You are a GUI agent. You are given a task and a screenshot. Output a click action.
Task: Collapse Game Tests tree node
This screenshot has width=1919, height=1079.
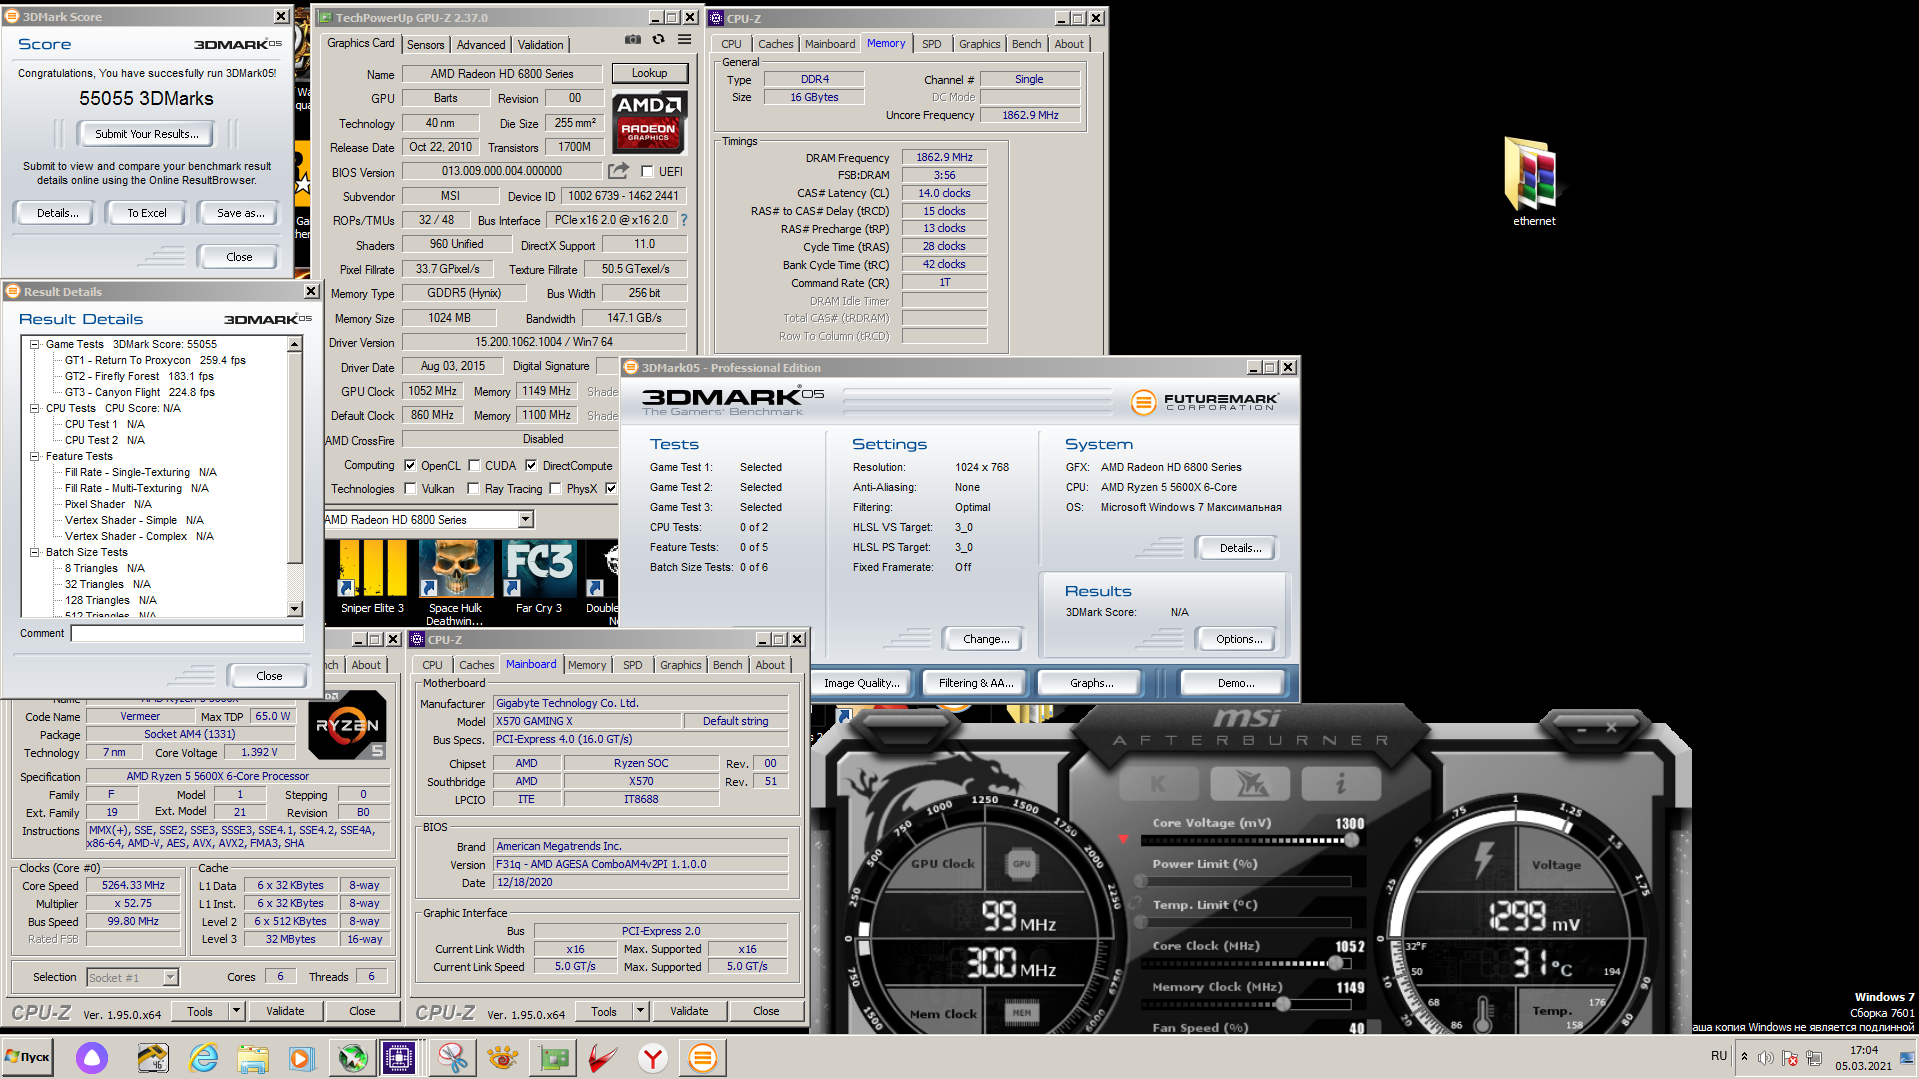tap(34, 344)
